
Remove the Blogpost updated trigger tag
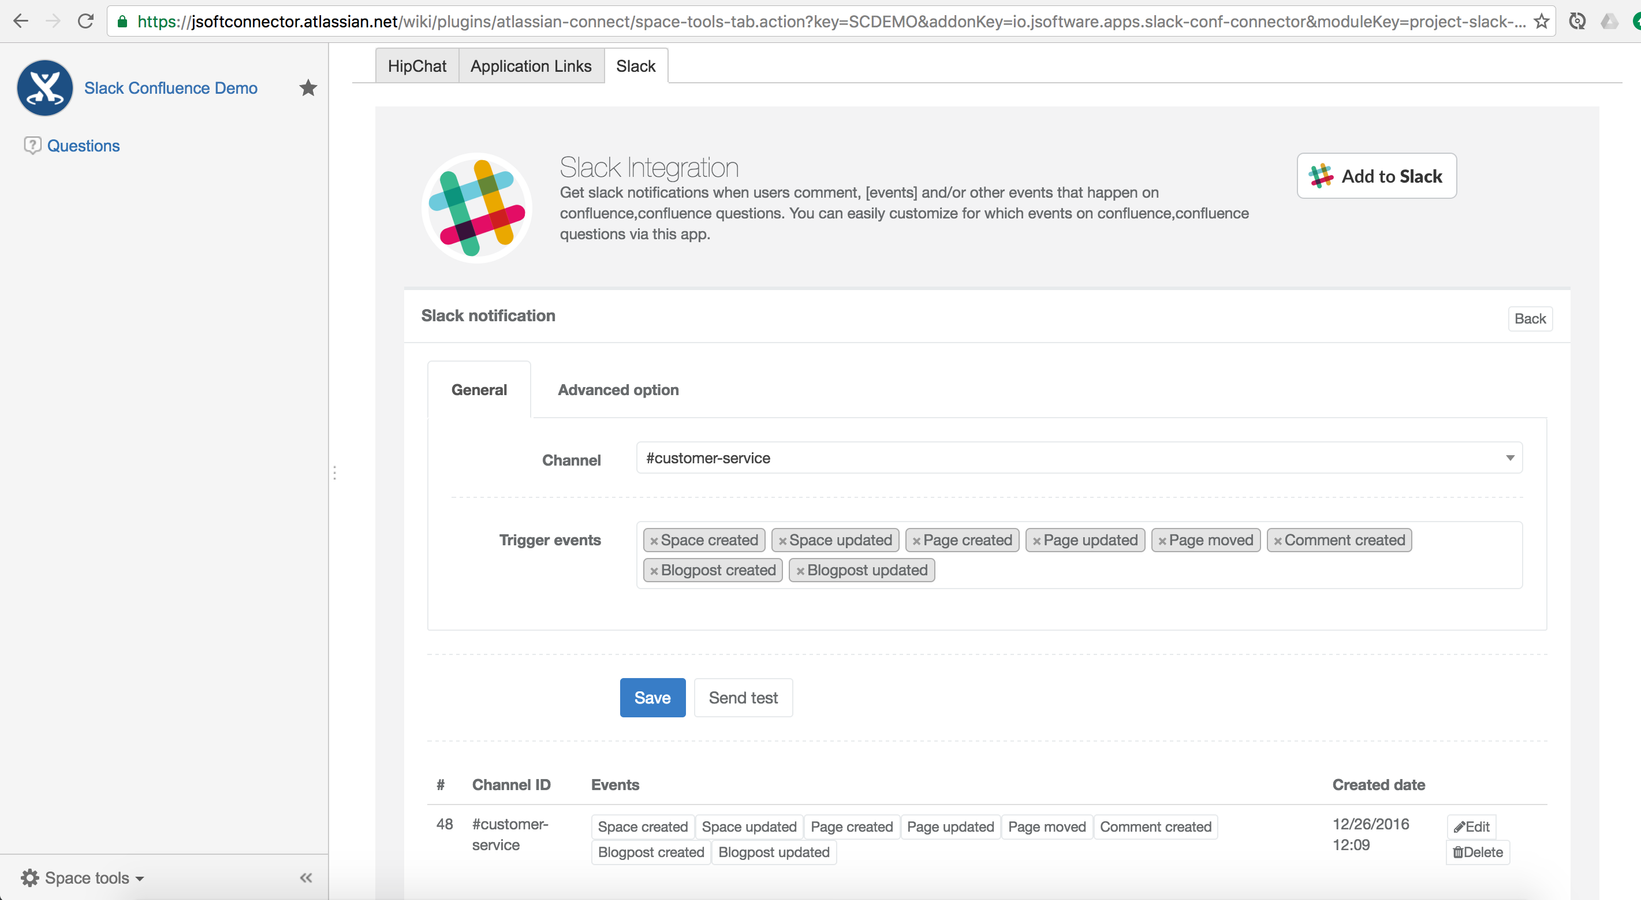pos(800,571)
